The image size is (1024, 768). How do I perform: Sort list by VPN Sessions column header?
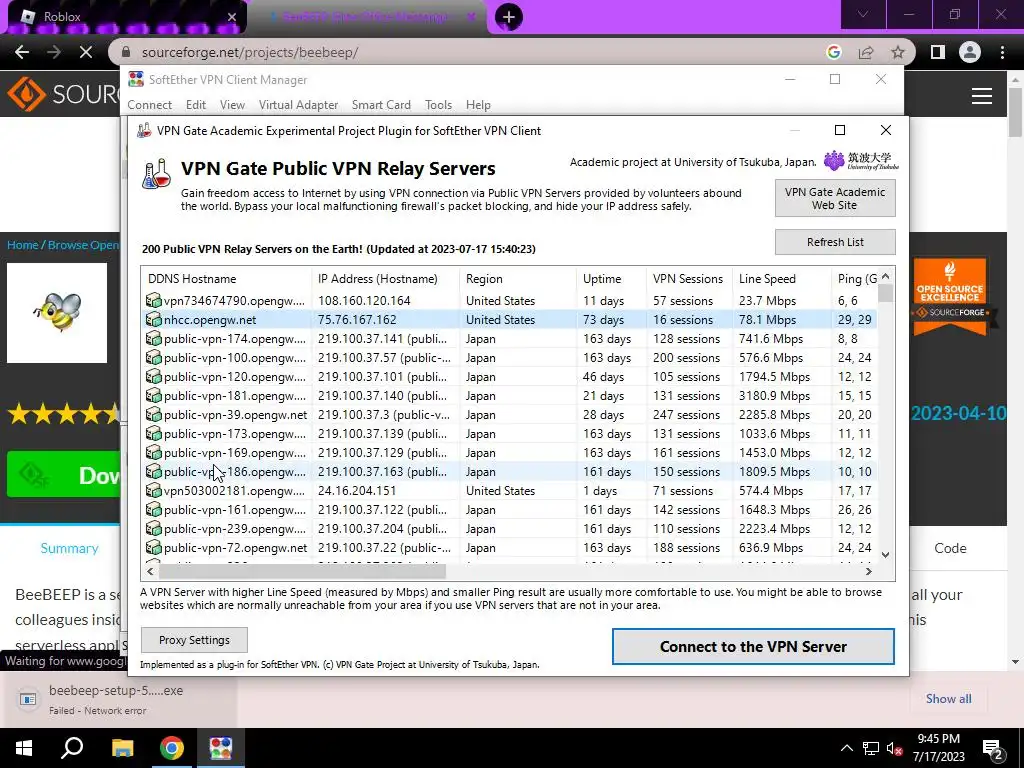click(x=689, y=279)
